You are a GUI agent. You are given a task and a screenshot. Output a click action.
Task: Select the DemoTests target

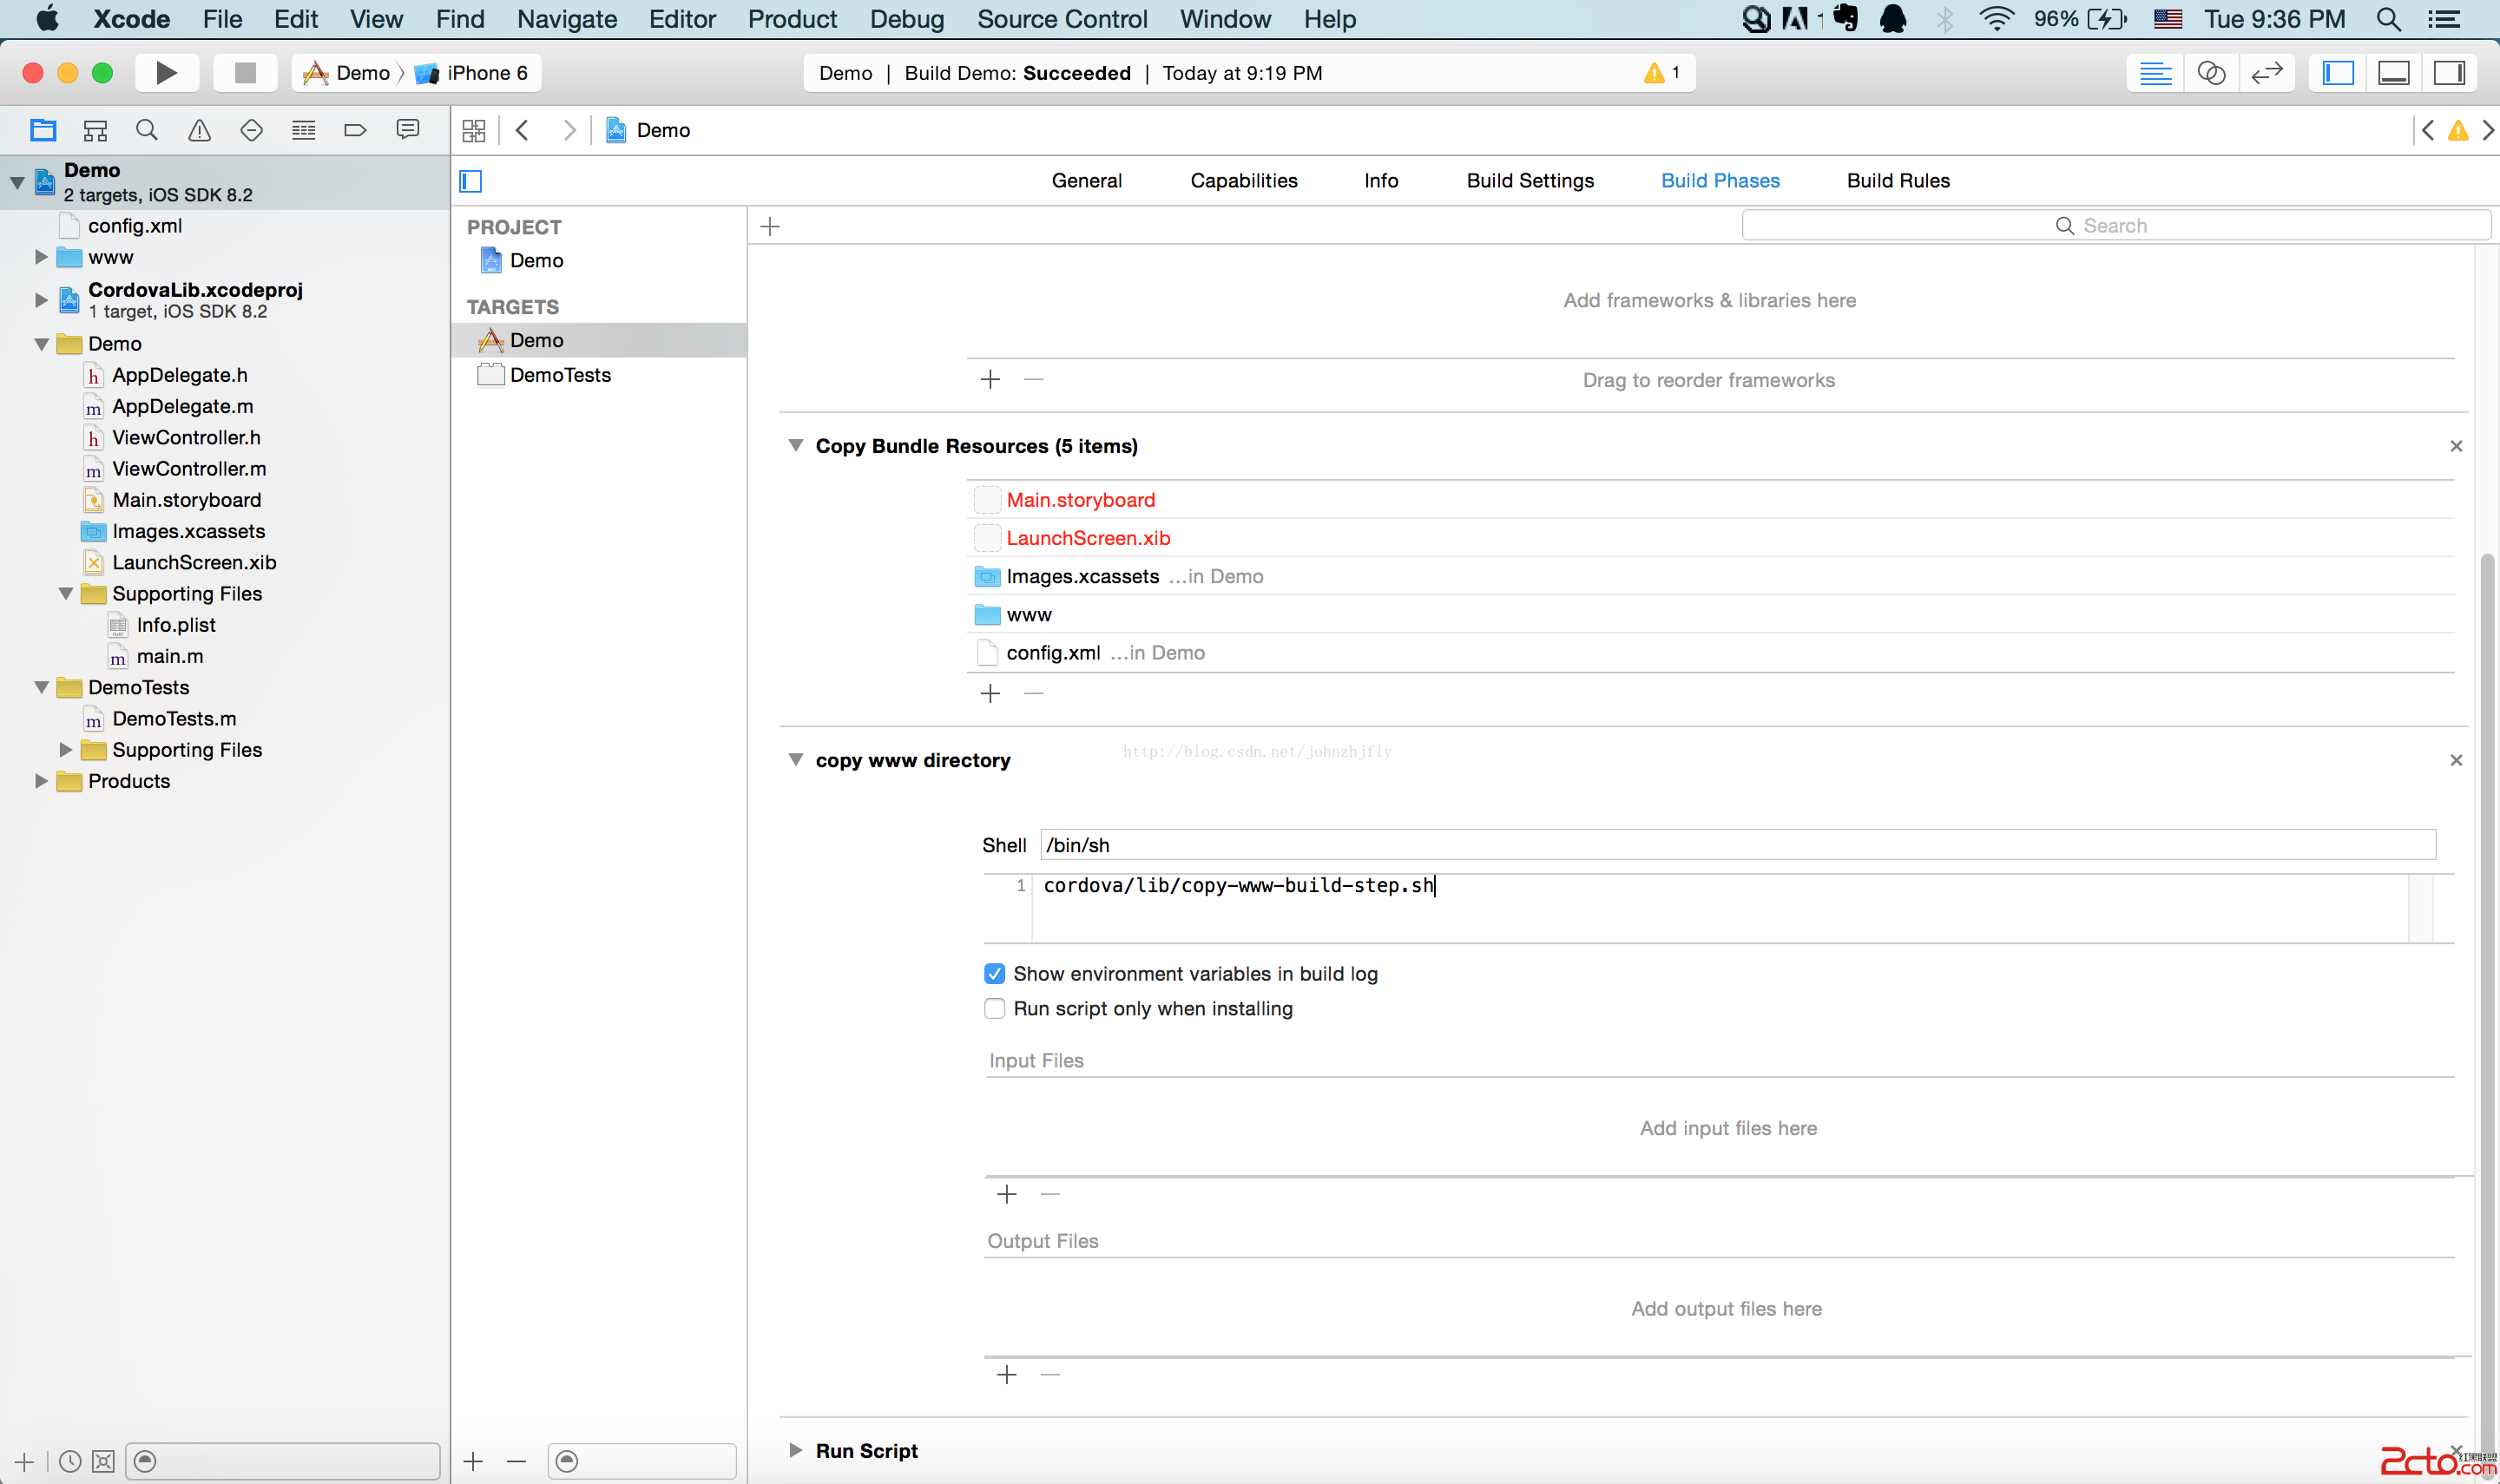click(x=560, y=375)
